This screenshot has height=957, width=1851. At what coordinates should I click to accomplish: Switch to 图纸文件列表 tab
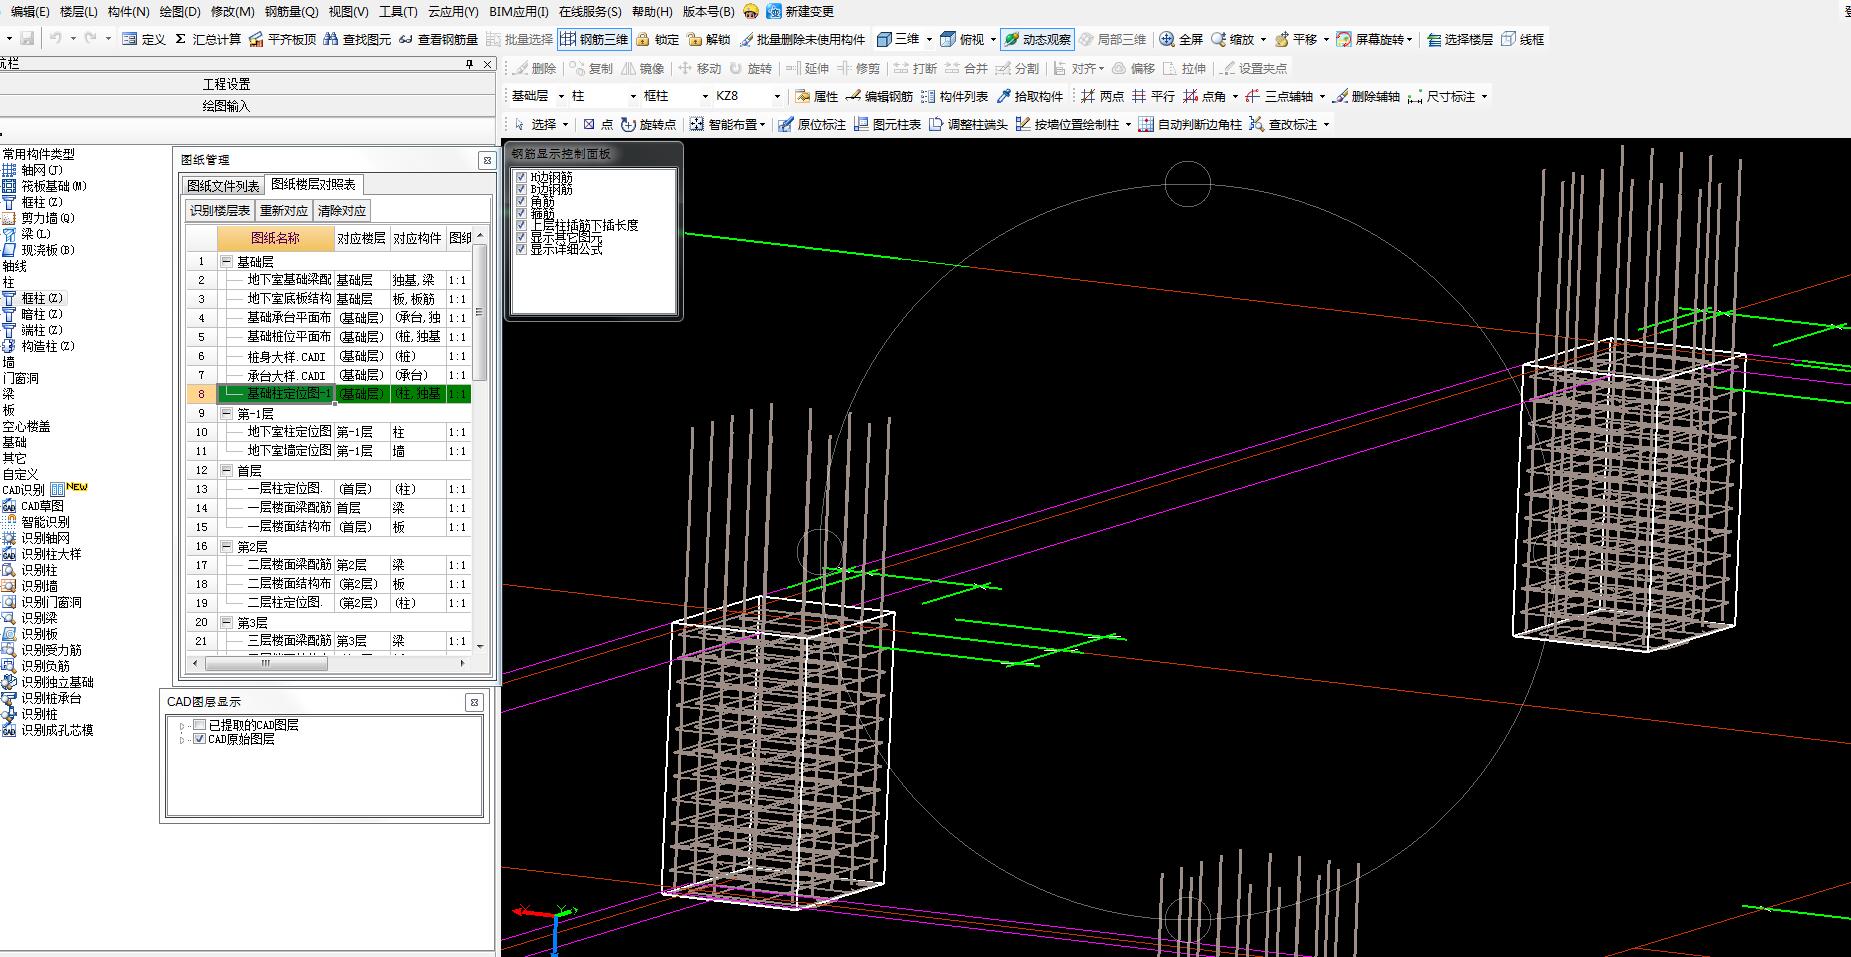coord(223,185)
